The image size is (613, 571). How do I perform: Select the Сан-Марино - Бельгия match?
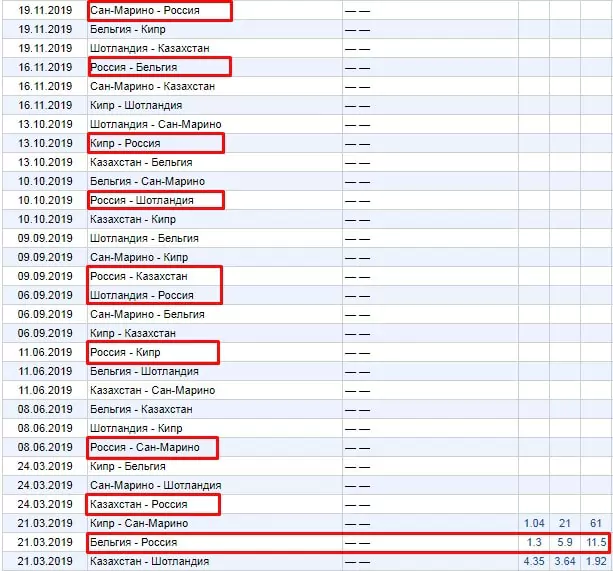[147, 315]
